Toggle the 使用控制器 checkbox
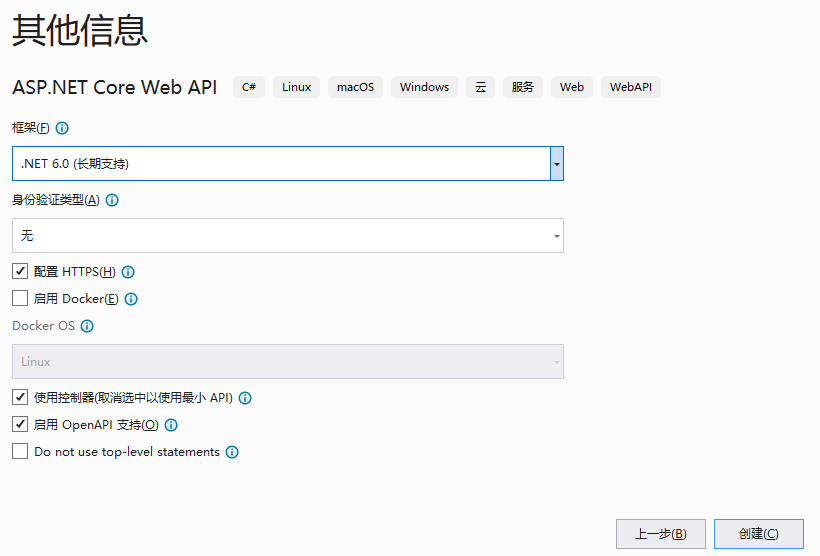This screenshot has height=556, width=820. pos(20,397)
